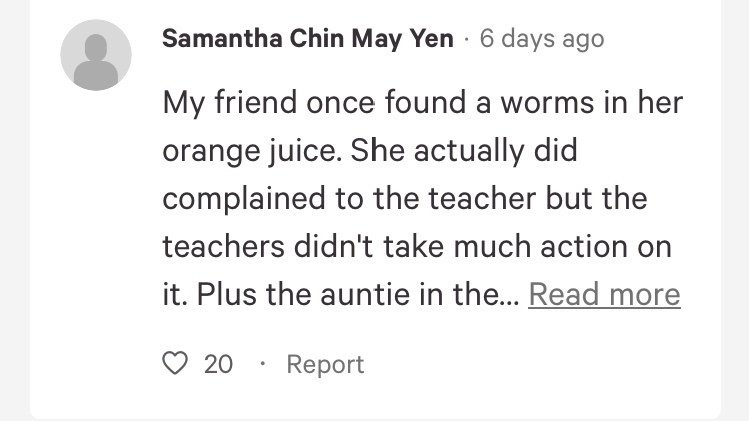The image size is (749, 421).
Task: Open Samantha Chin May Yen's profile name
Action: [x=307, y=39]
